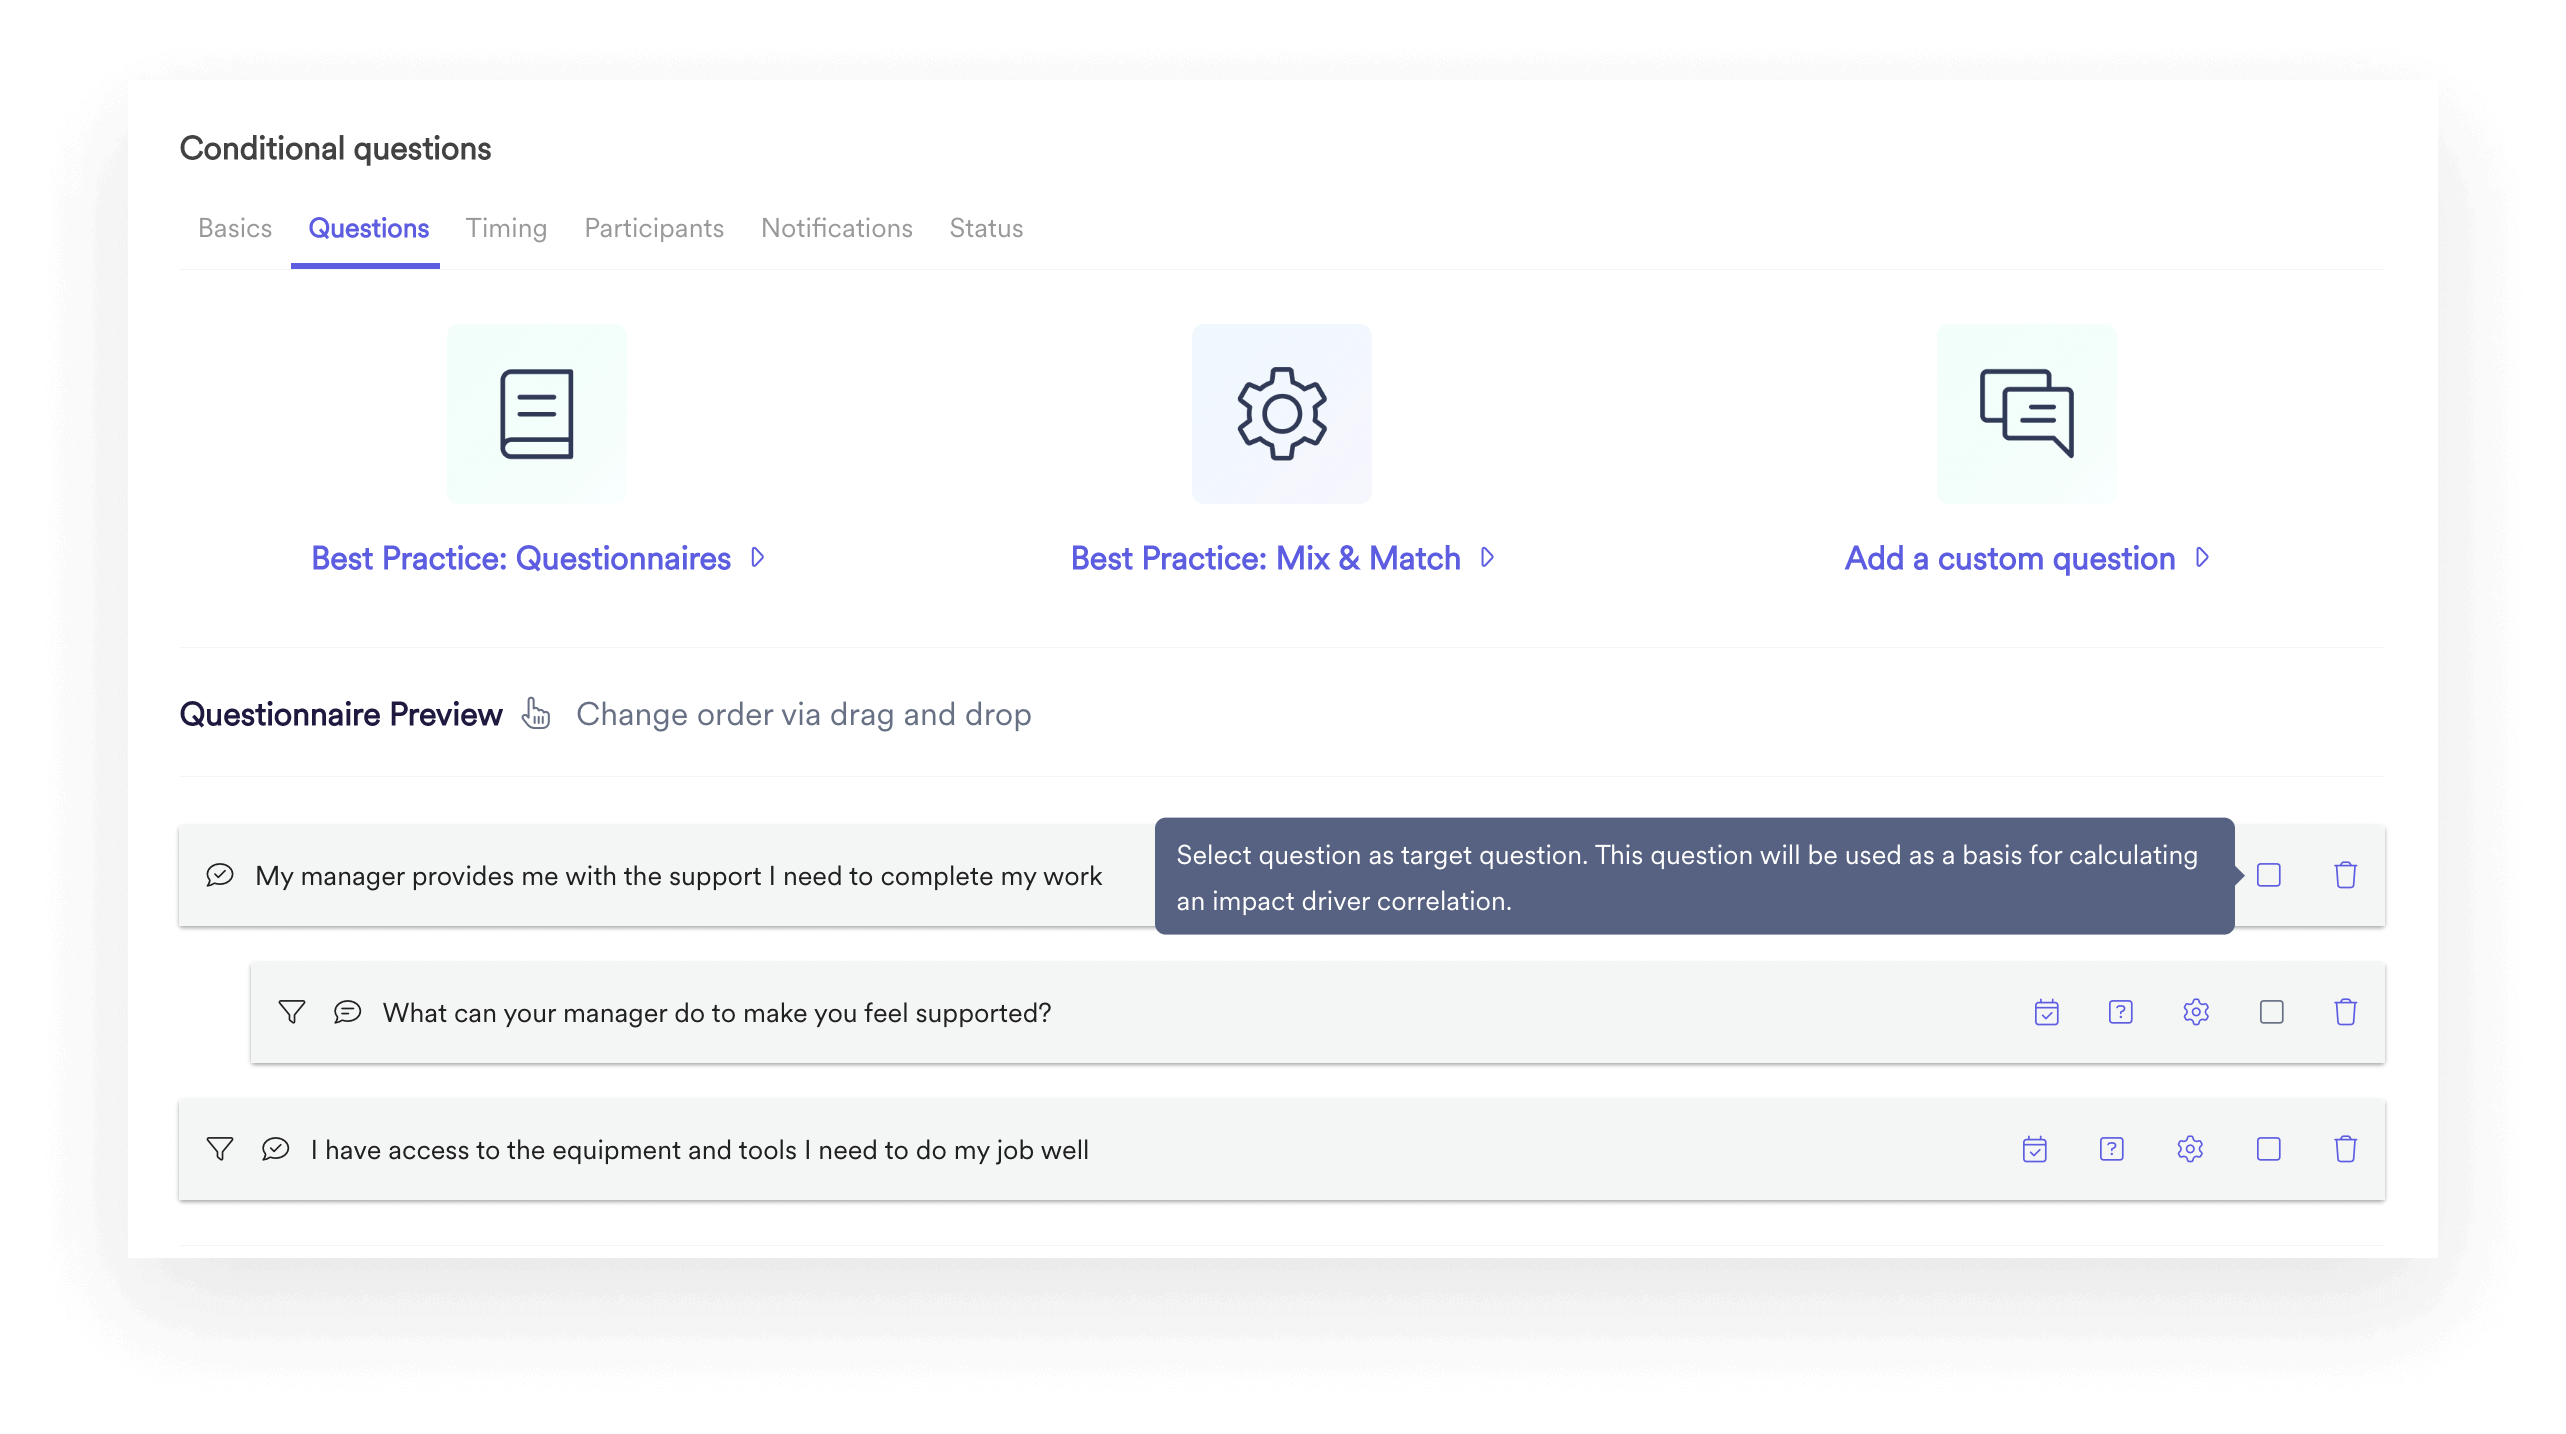Expand the arrow next to Add a custom question
2566x1434 pixels.
pyautogui.click(x=2201, y=557)
